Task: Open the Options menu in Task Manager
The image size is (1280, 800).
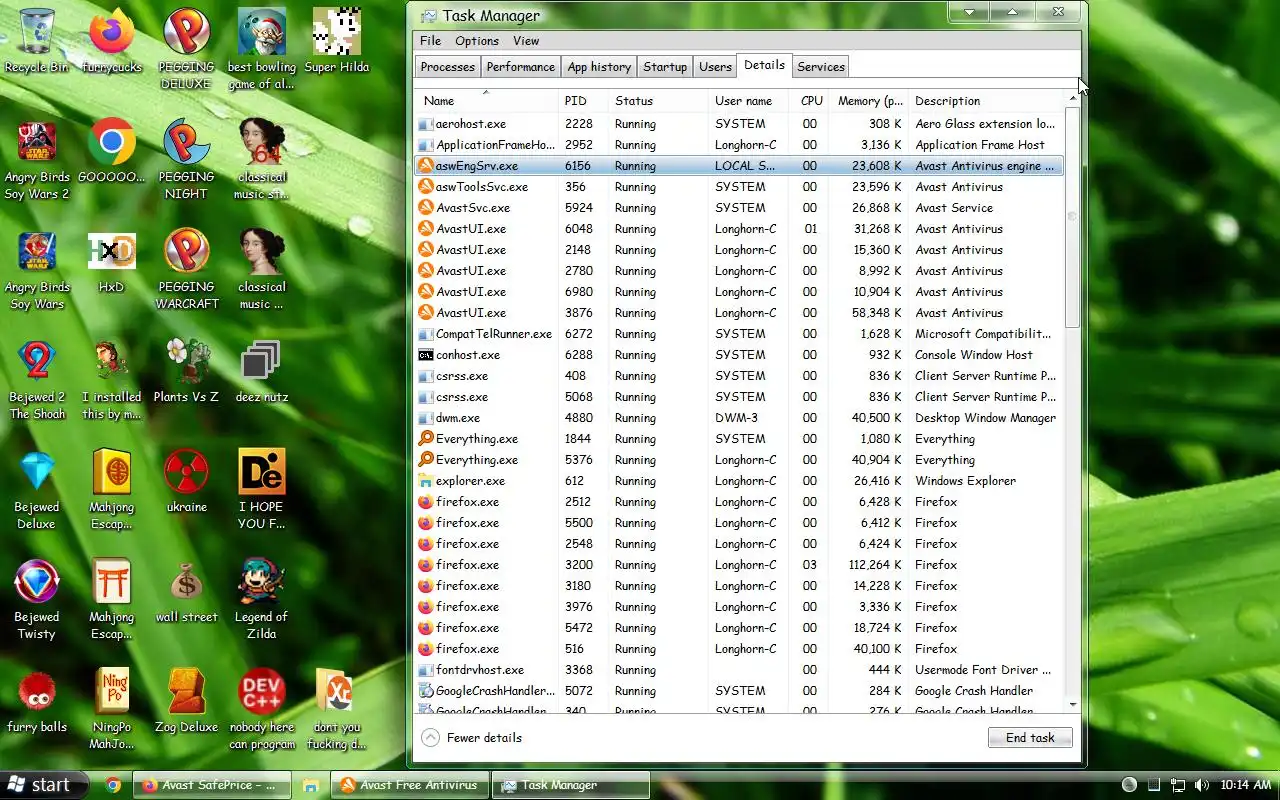Action: pos(477,41)
